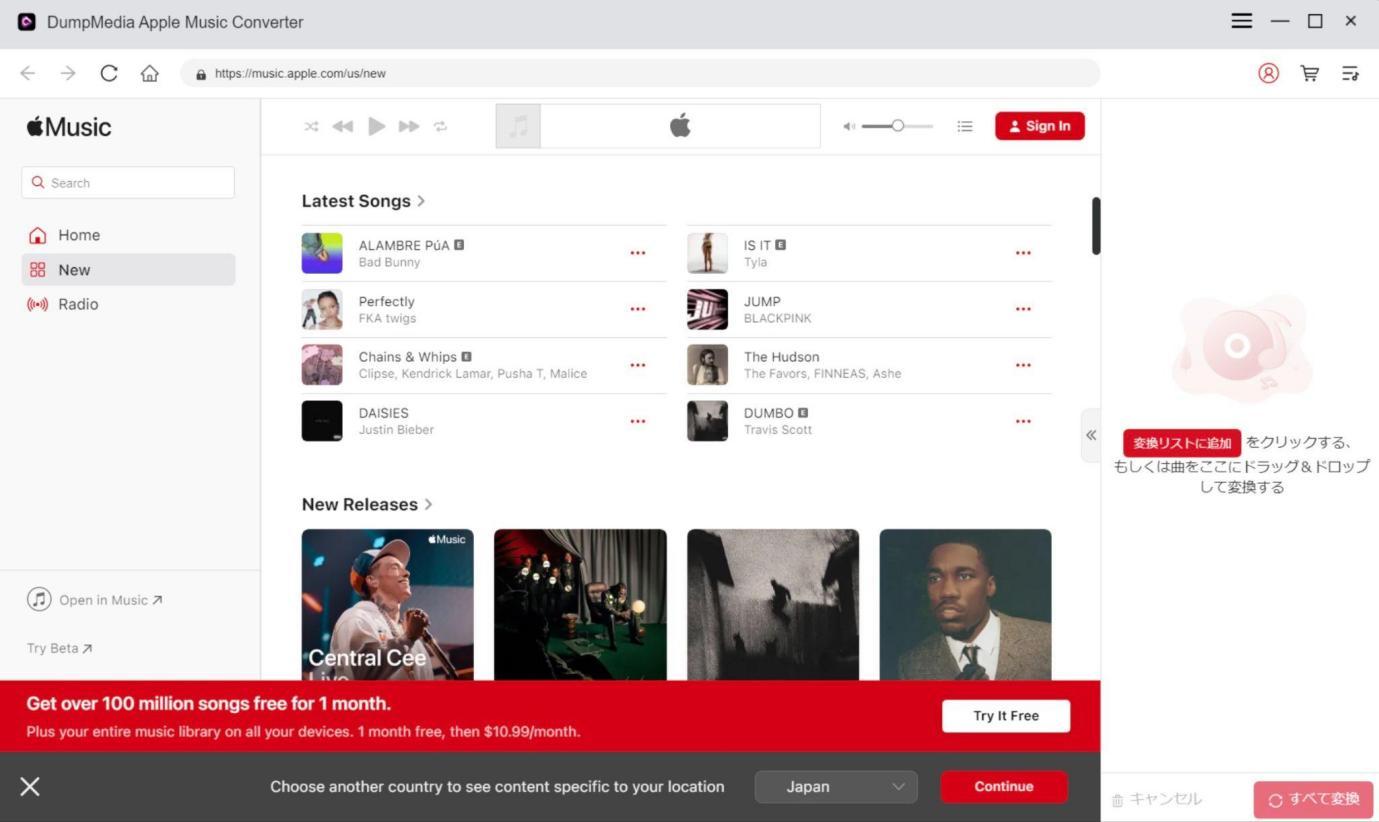Mute the volume speaker icon

point(849,126)
